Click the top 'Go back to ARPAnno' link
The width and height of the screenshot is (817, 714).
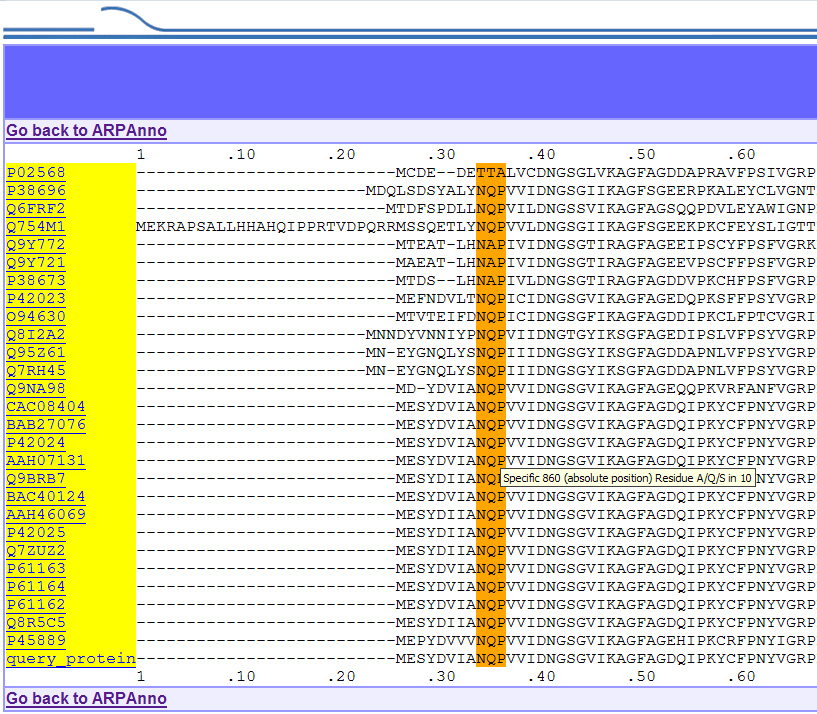tap(86, 131)
